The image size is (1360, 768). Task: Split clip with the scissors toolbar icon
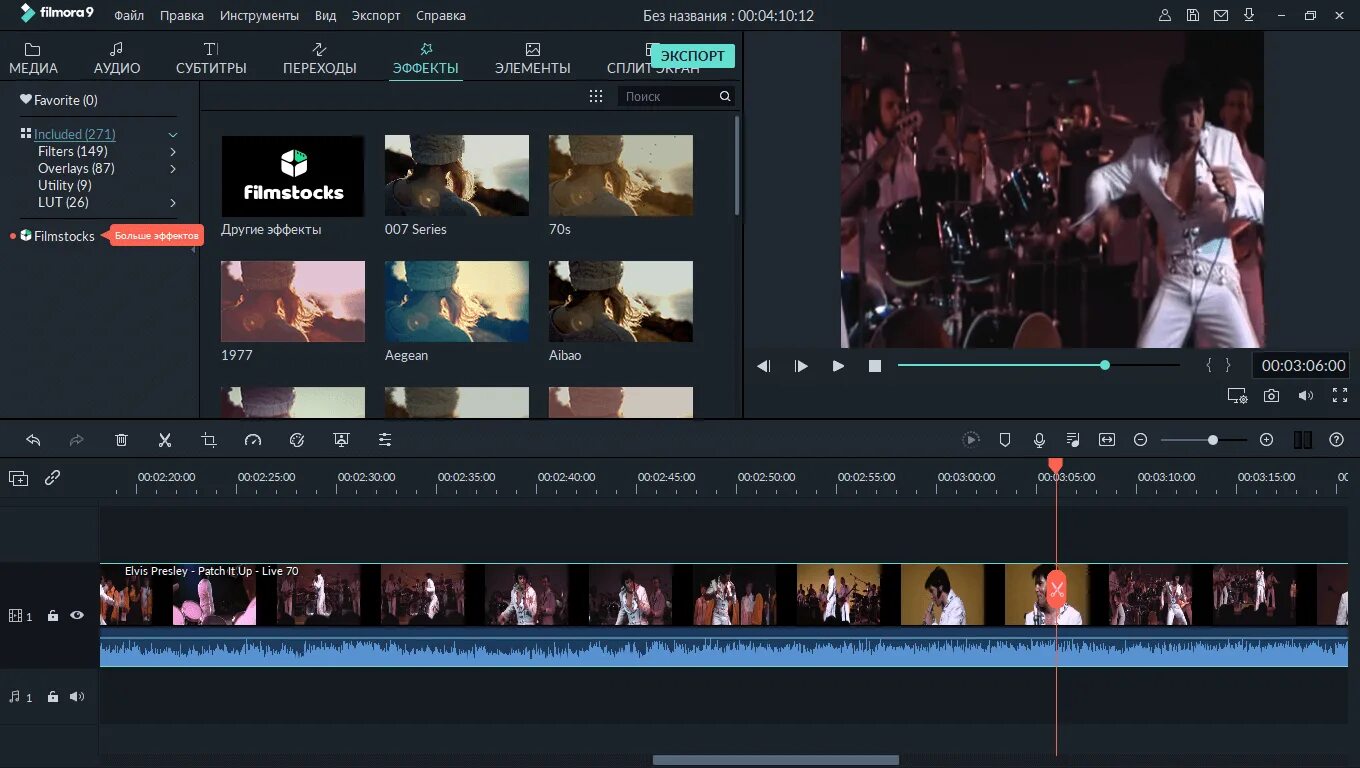(165, 440)
